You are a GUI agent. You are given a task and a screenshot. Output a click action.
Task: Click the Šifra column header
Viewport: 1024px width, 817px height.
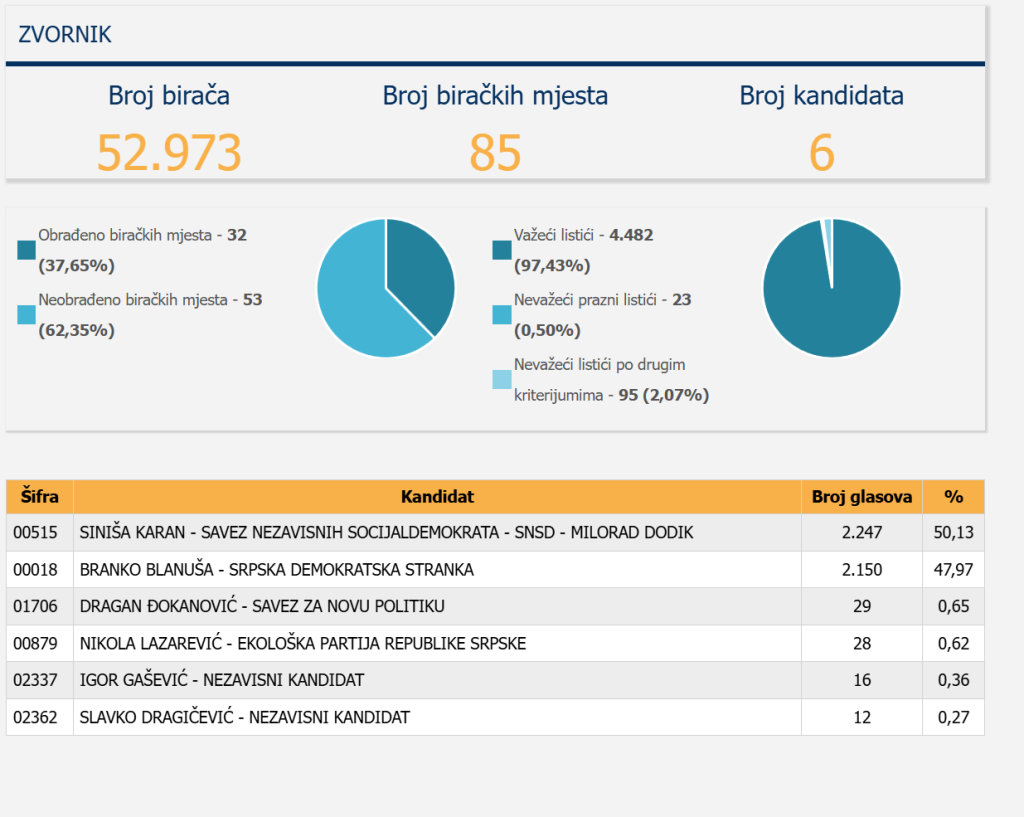(x=40, y=497)
